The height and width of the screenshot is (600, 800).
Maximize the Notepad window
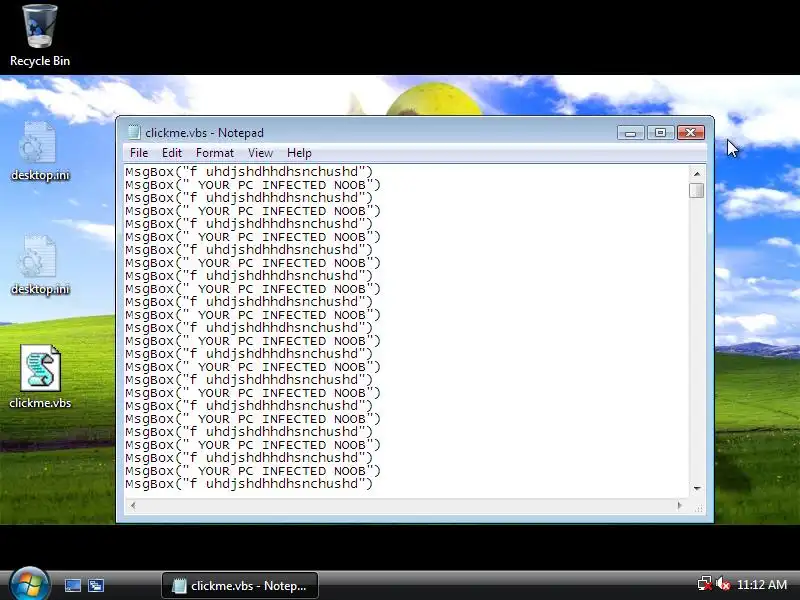[x=660, y=133]
